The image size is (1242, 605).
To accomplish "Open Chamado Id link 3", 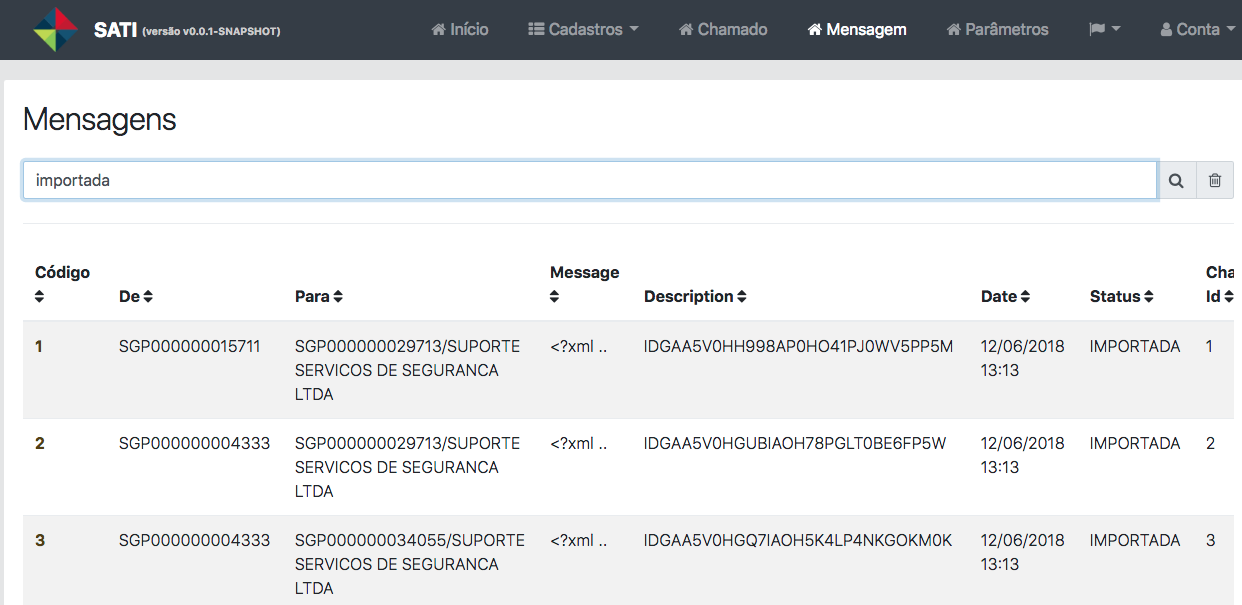I will [x=1210, y=540].
